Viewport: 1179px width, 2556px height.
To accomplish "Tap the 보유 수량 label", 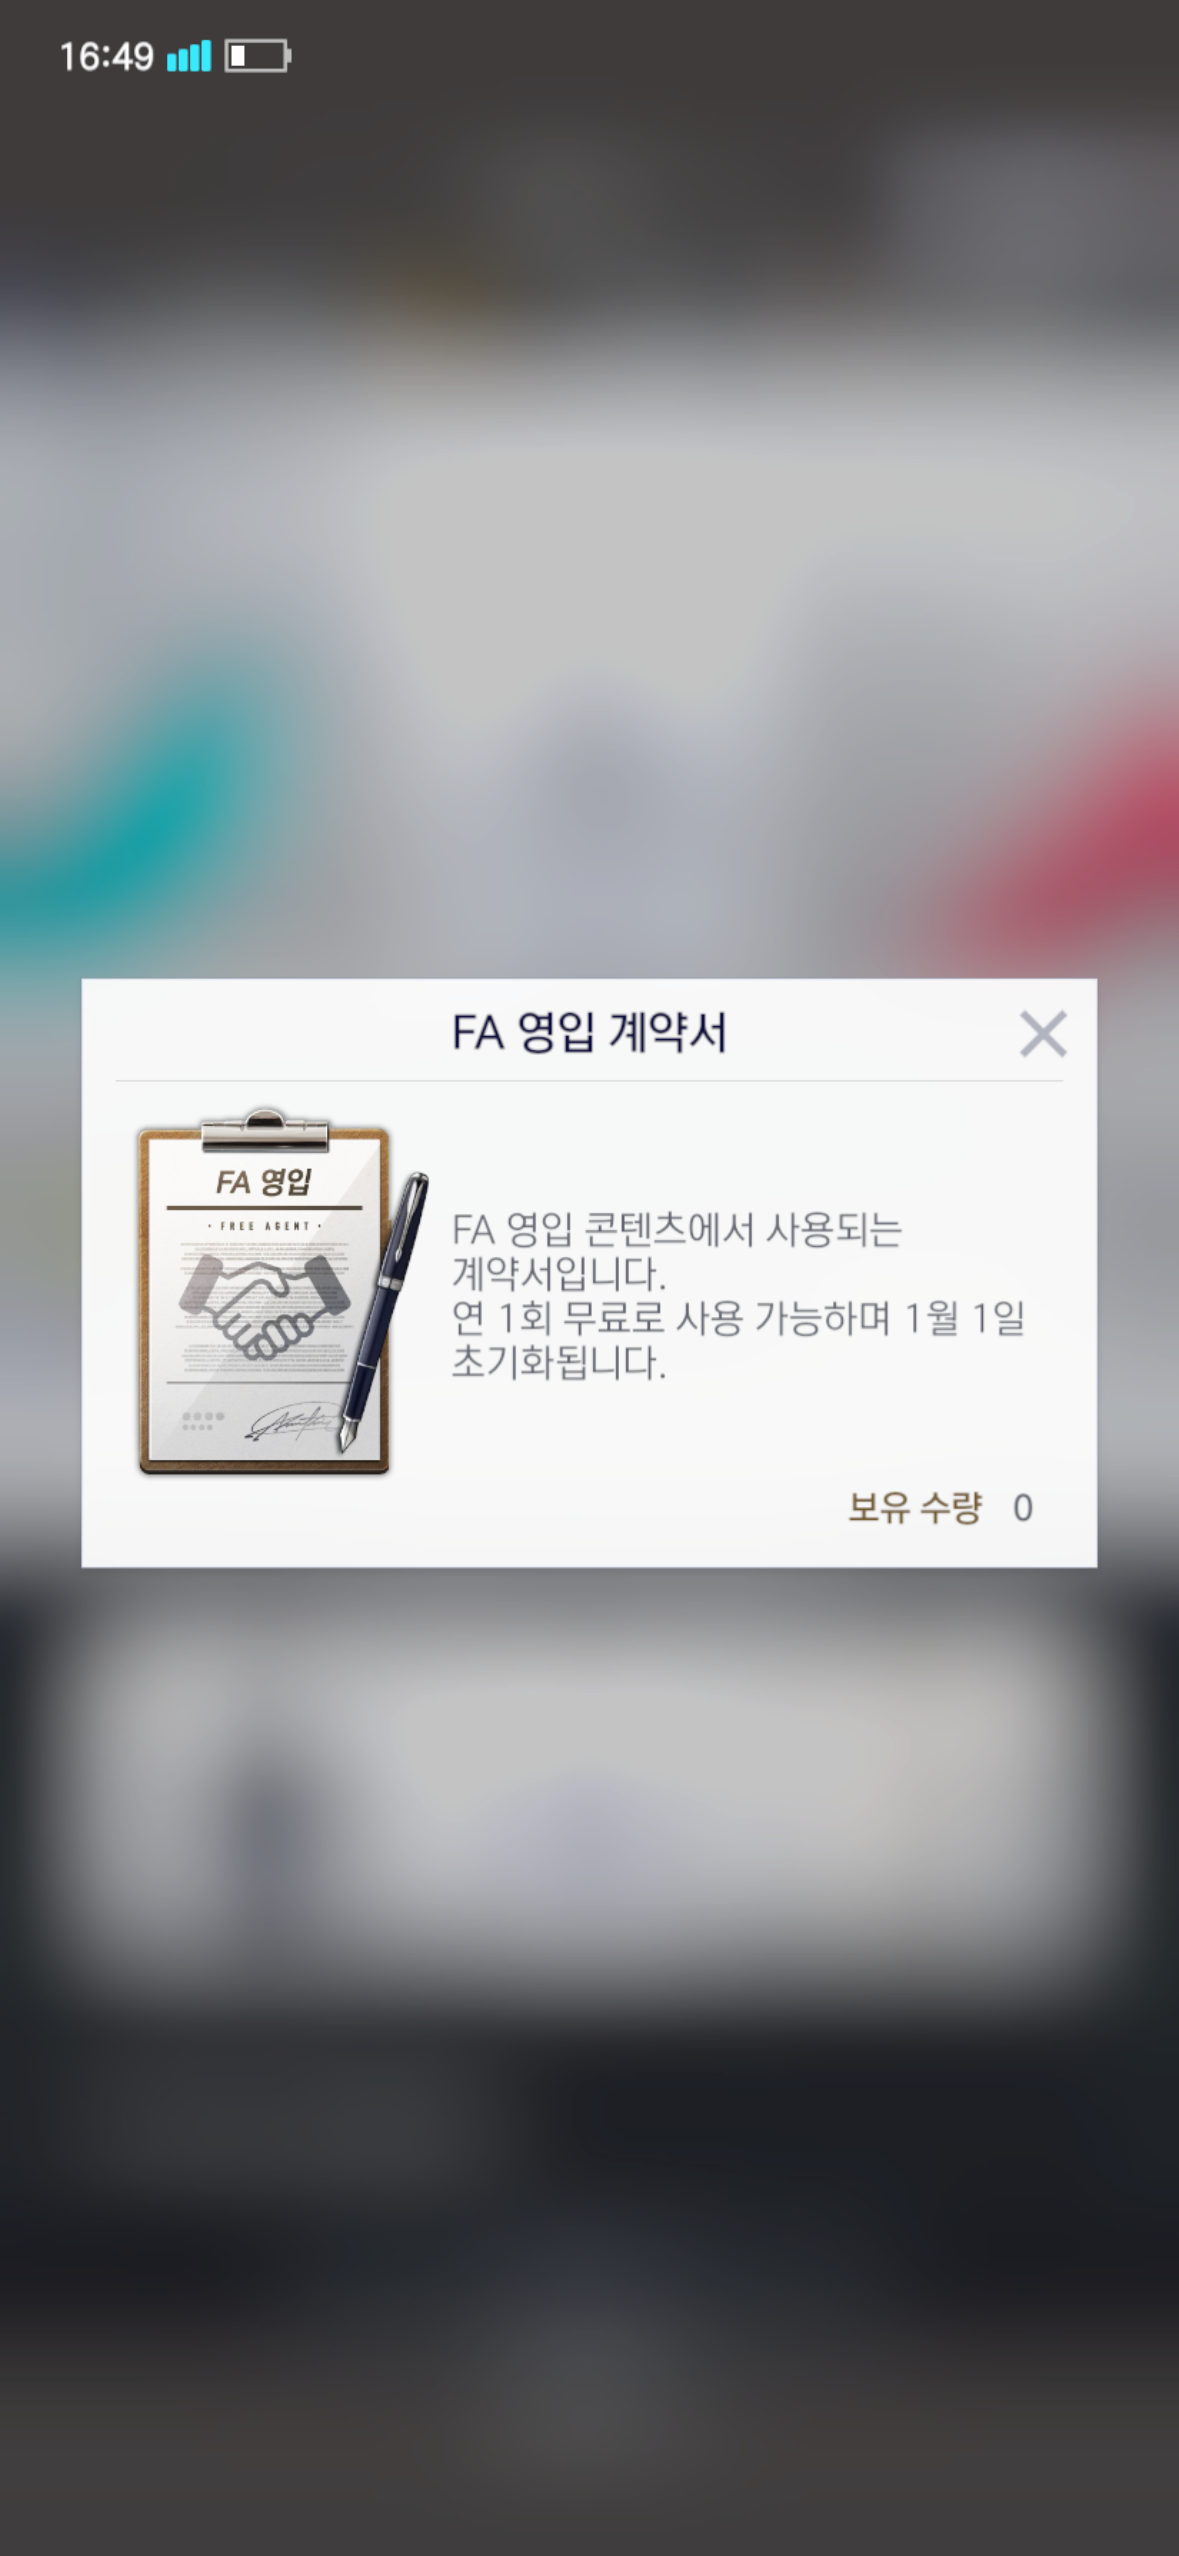I will [x=915, y=1507].
